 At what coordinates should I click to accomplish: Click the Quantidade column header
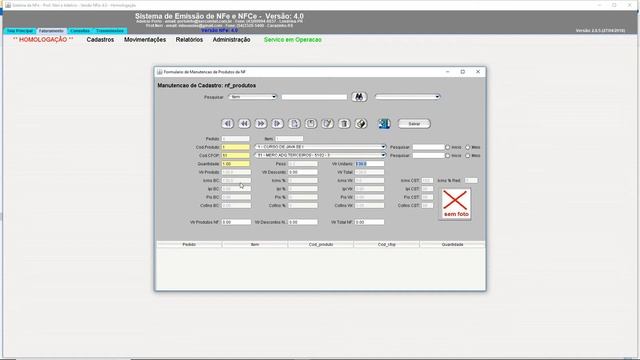(x=452, y=244)
